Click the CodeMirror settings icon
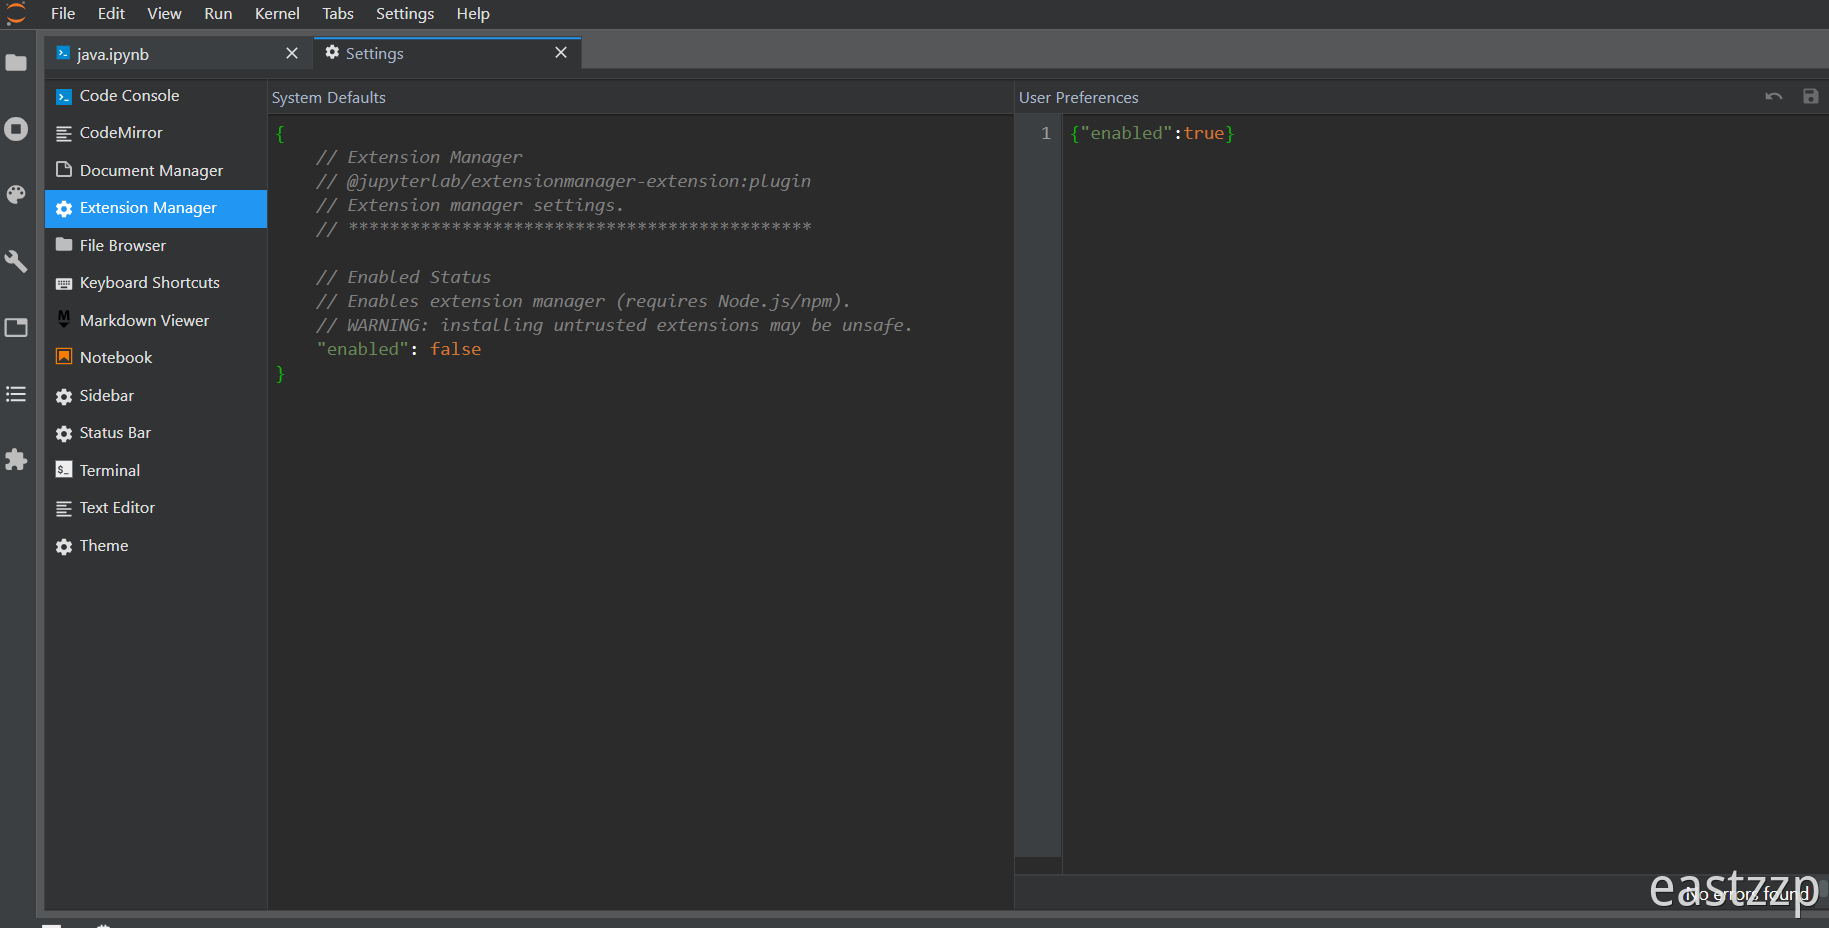The image size is (1829, 928). [x=64, y=134]
